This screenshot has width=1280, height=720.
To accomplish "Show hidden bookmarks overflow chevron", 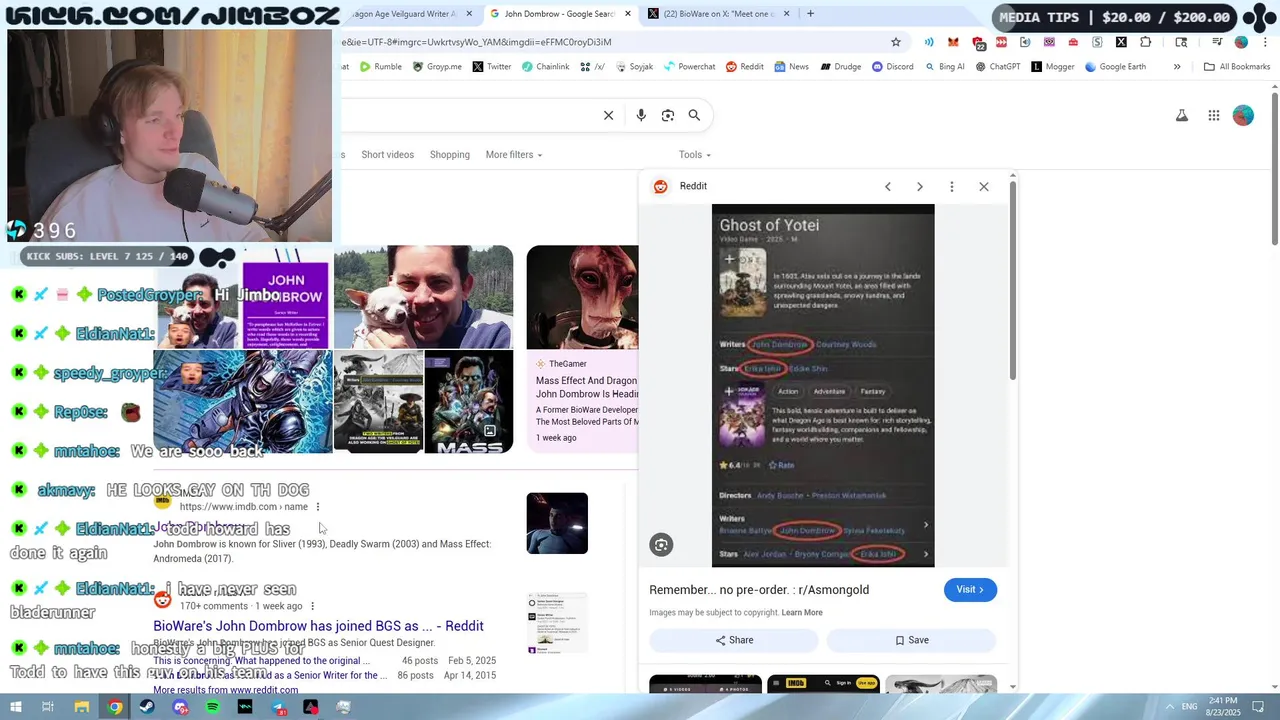I will (1177, 67).
